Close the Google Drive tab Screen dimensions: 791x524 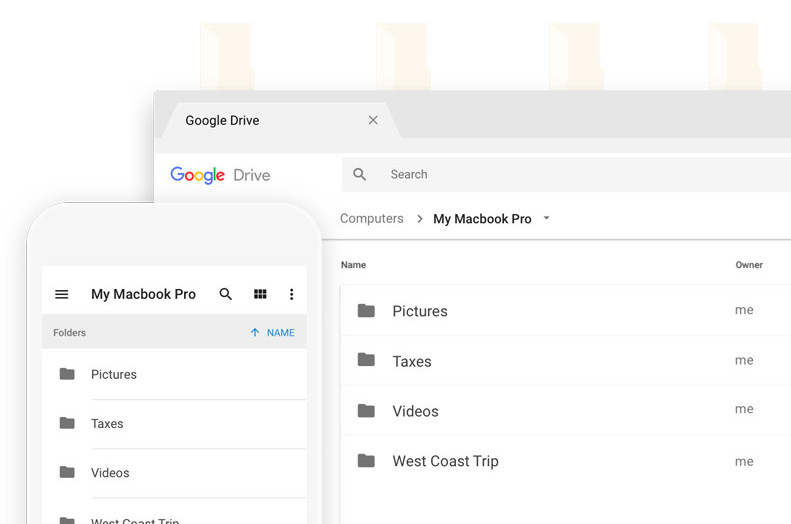pyautogui.click(x=373, y=120)
